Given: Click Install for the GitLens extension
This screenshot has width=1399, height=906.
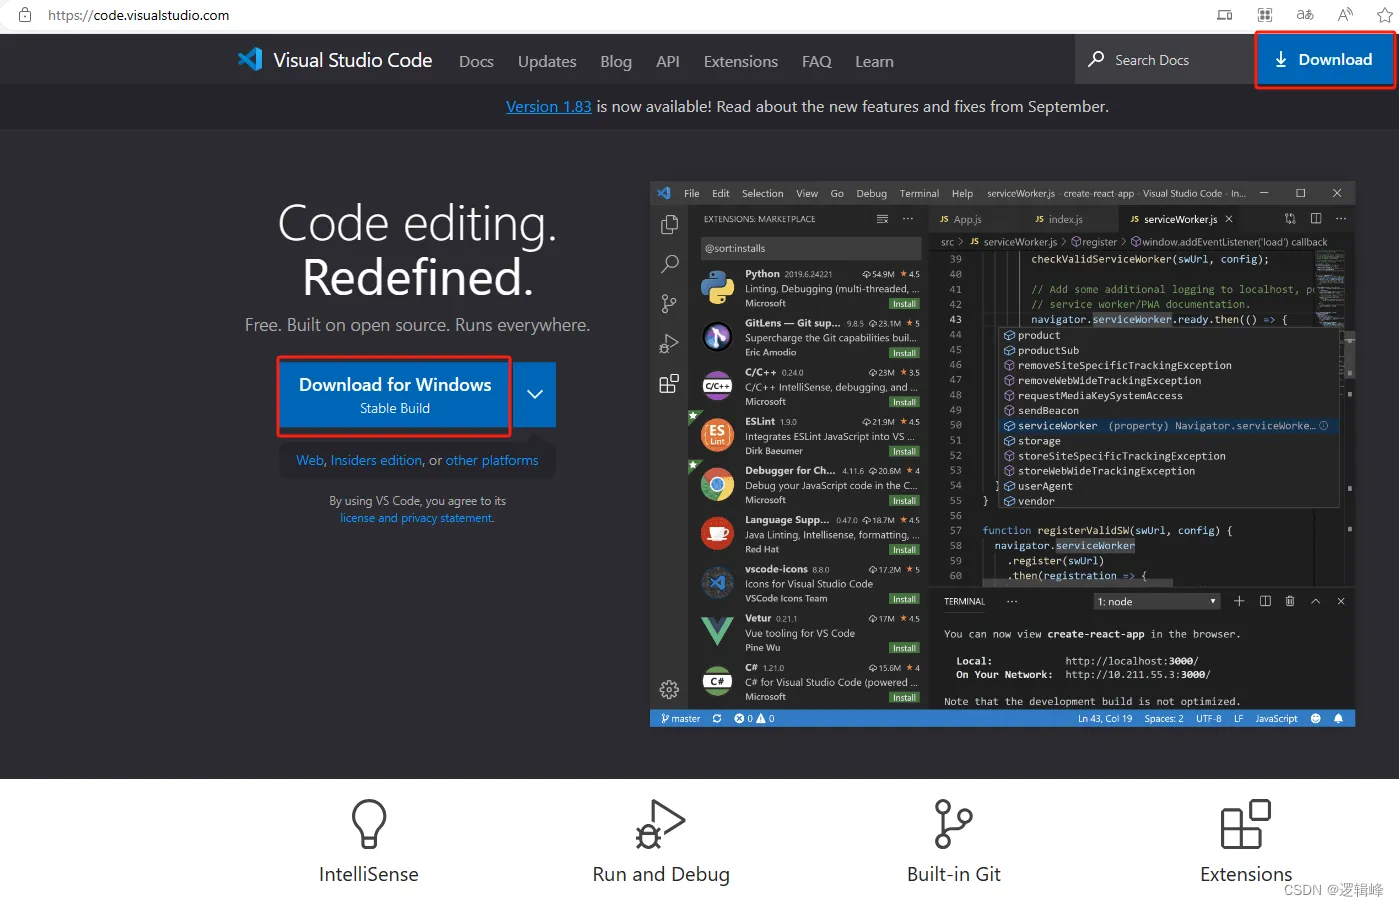Looking at the screenshot, I should [904, 353].
